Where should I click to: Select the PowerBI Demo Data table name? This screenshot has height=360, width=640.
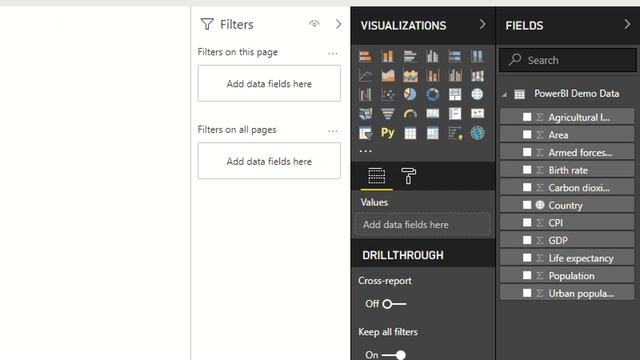click(x=576, y=93)
